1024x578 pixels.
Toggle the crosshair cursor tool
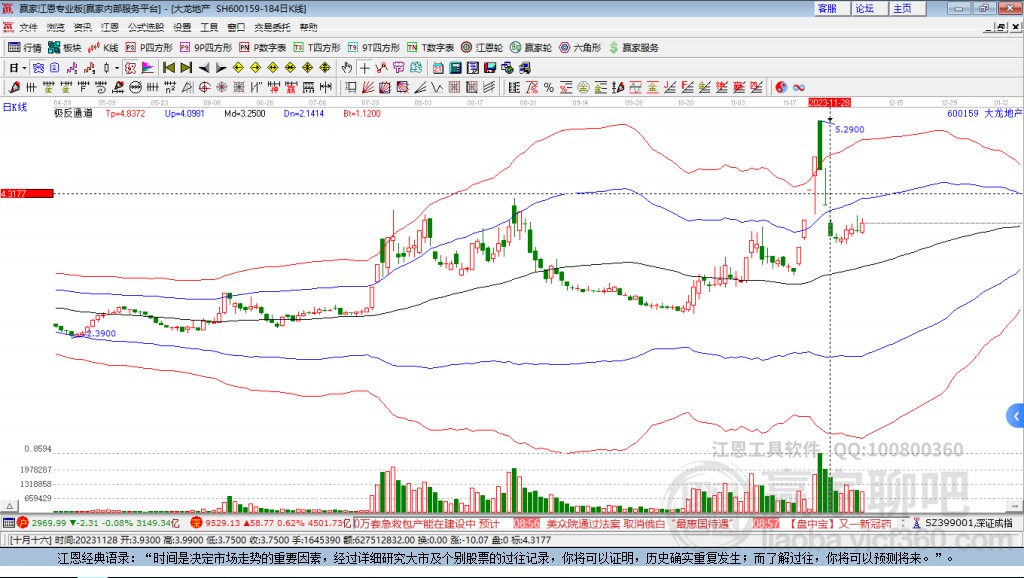tap(365, 68)
